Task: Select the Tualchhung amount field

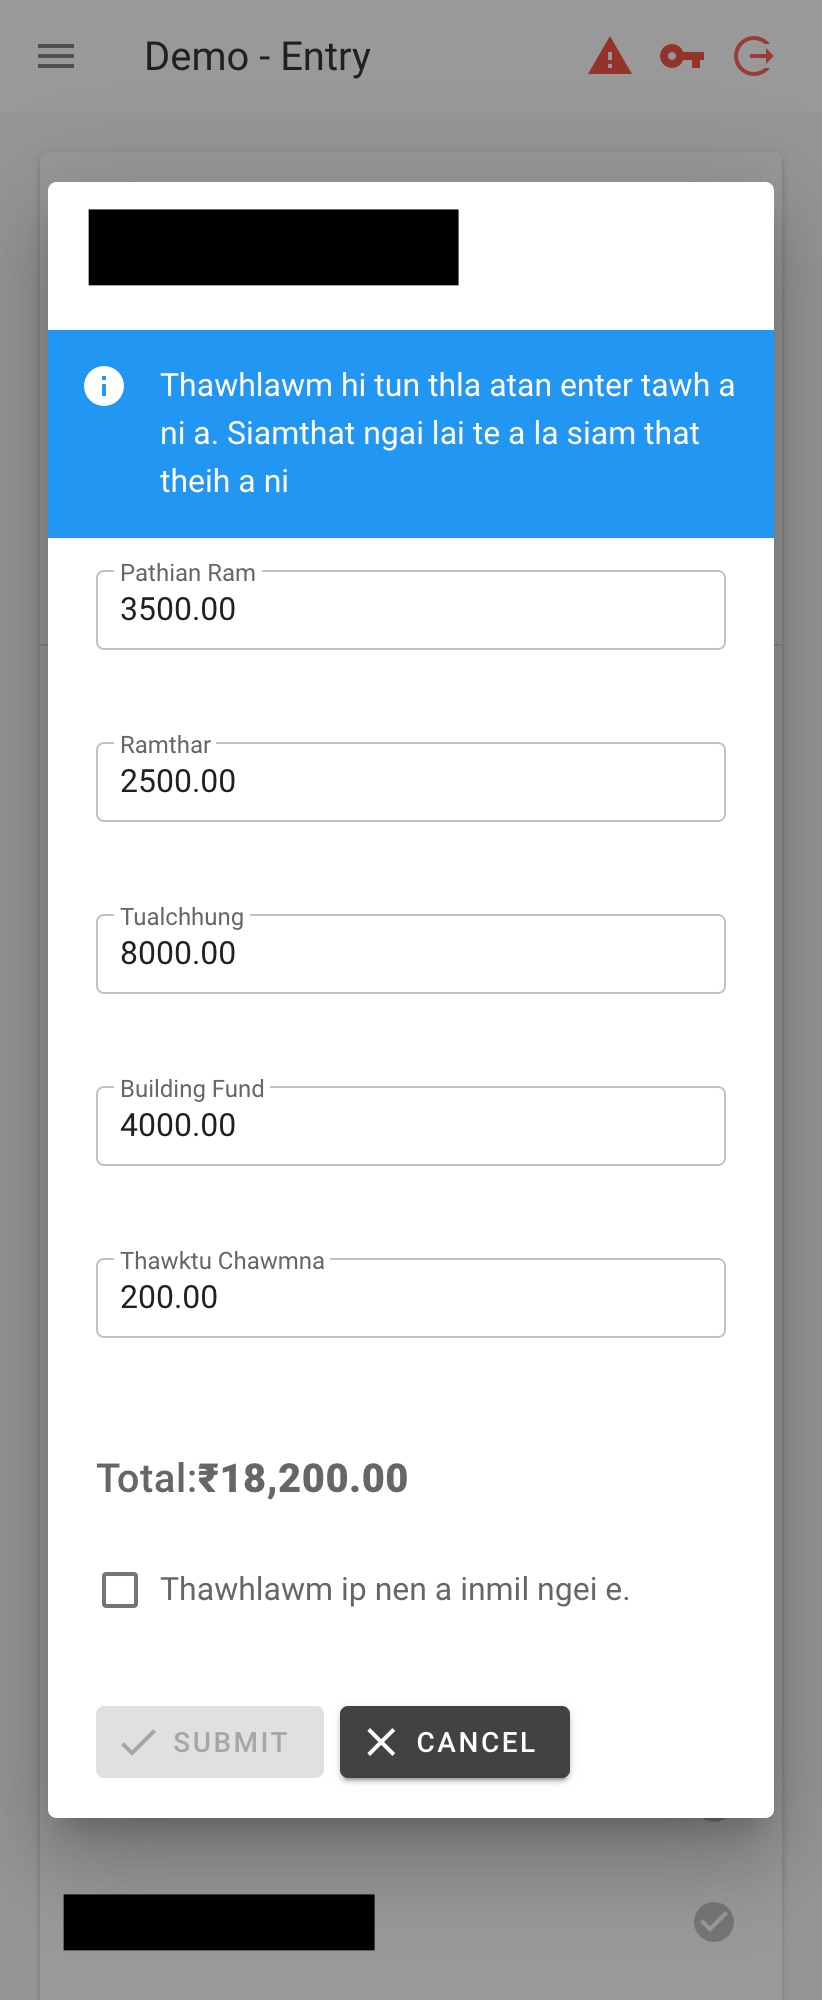Action: tap(410, 954)
